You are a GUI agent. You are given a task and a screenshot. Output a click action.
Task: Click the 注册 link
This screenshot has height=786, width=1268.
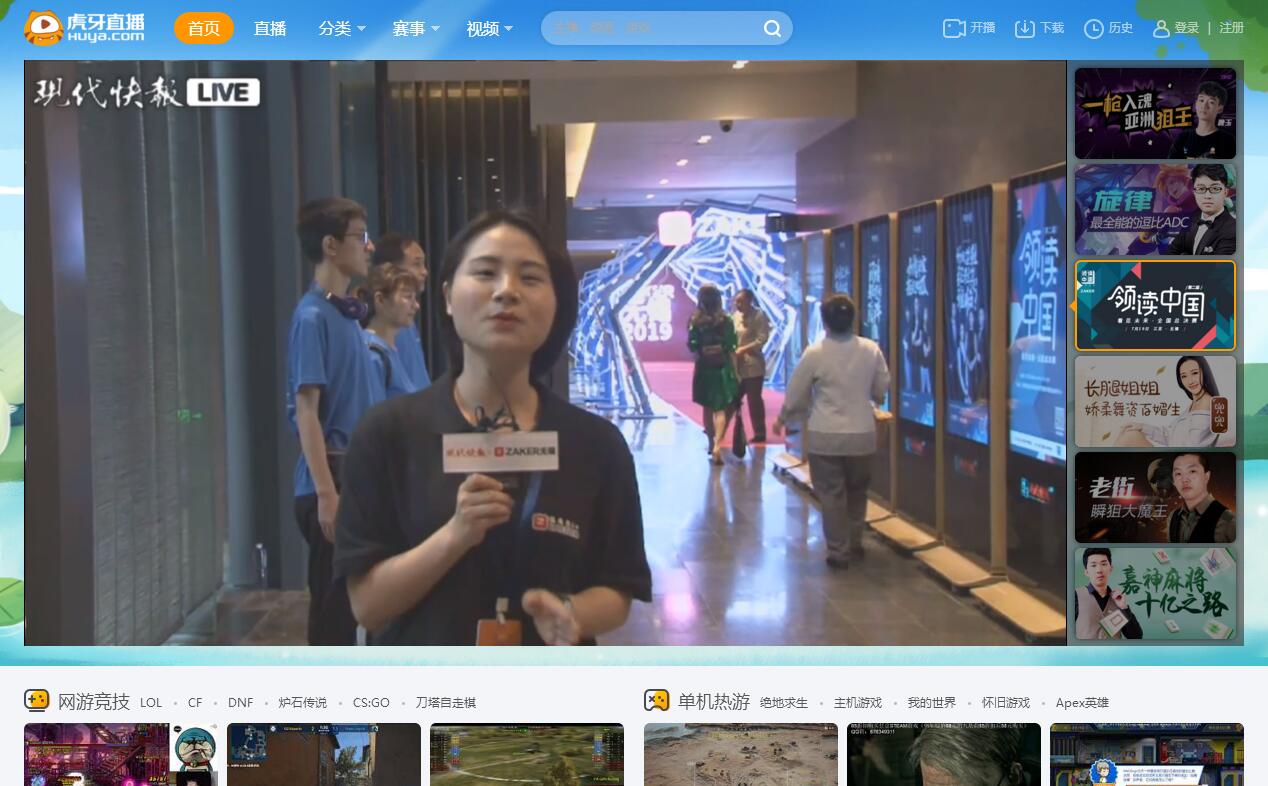click(1231, 28)
